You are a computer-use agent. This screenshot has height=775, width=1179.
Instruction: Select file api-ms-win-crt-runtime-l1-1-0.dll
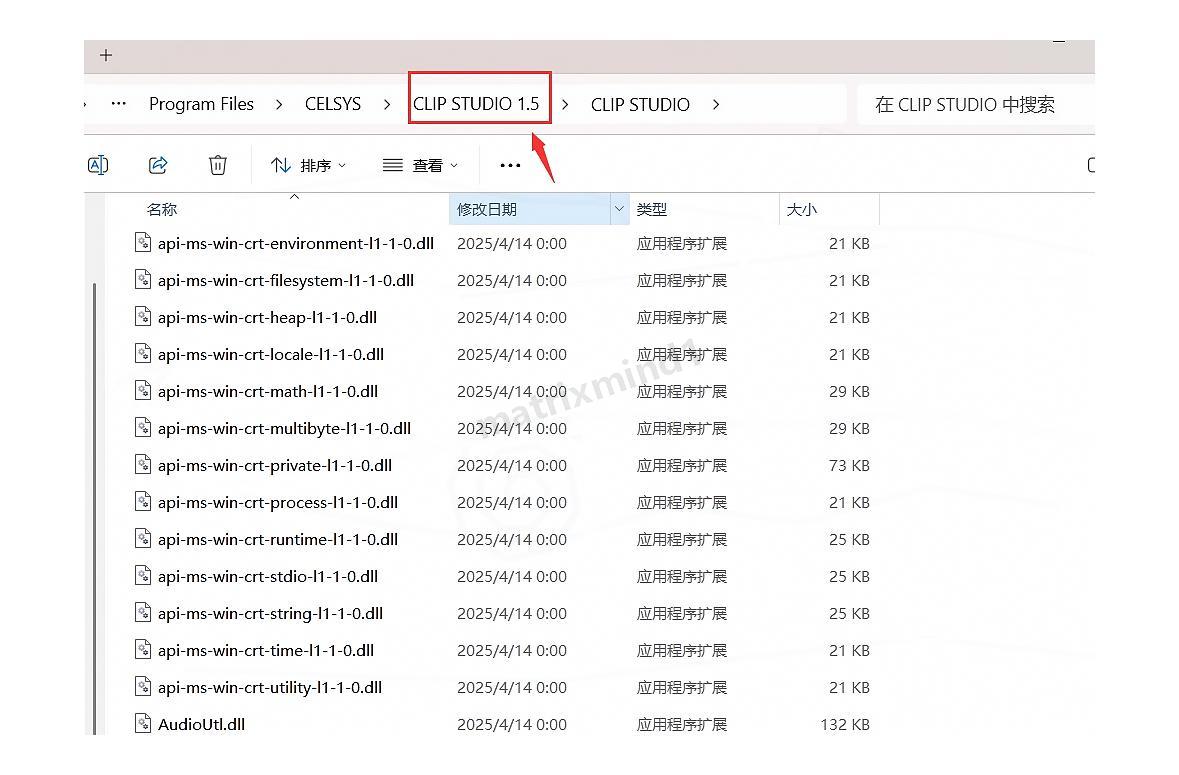[x=277, y=540]
